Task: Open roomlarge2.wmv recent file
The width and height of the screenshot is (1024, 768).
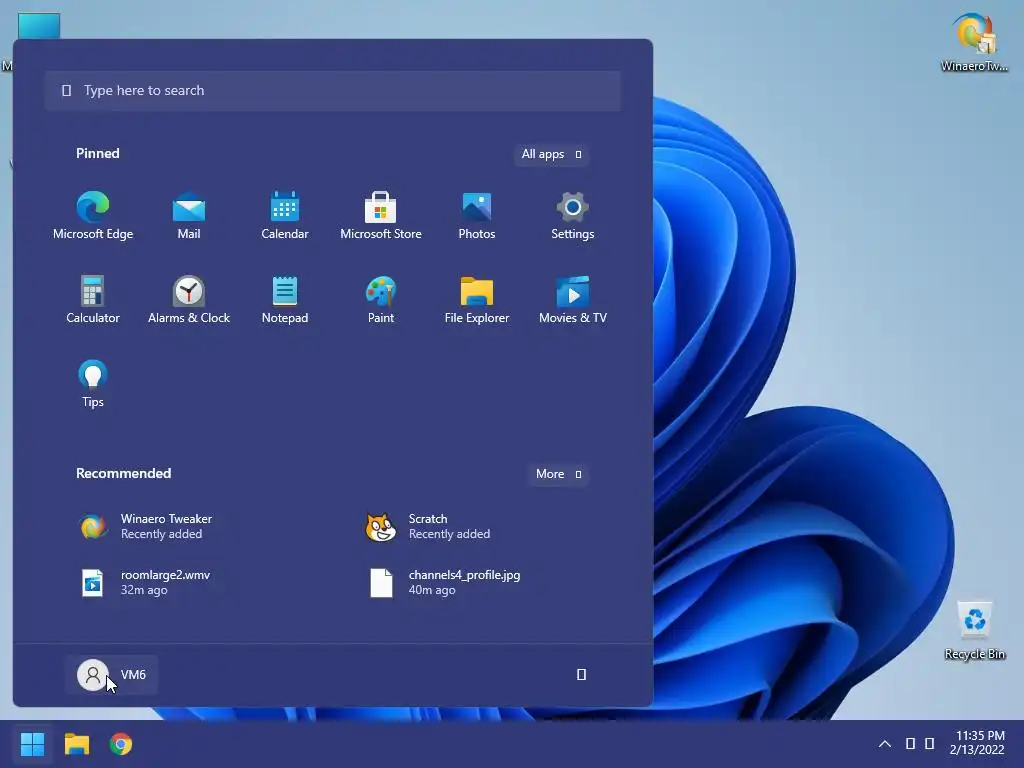Action: point(145,583)
